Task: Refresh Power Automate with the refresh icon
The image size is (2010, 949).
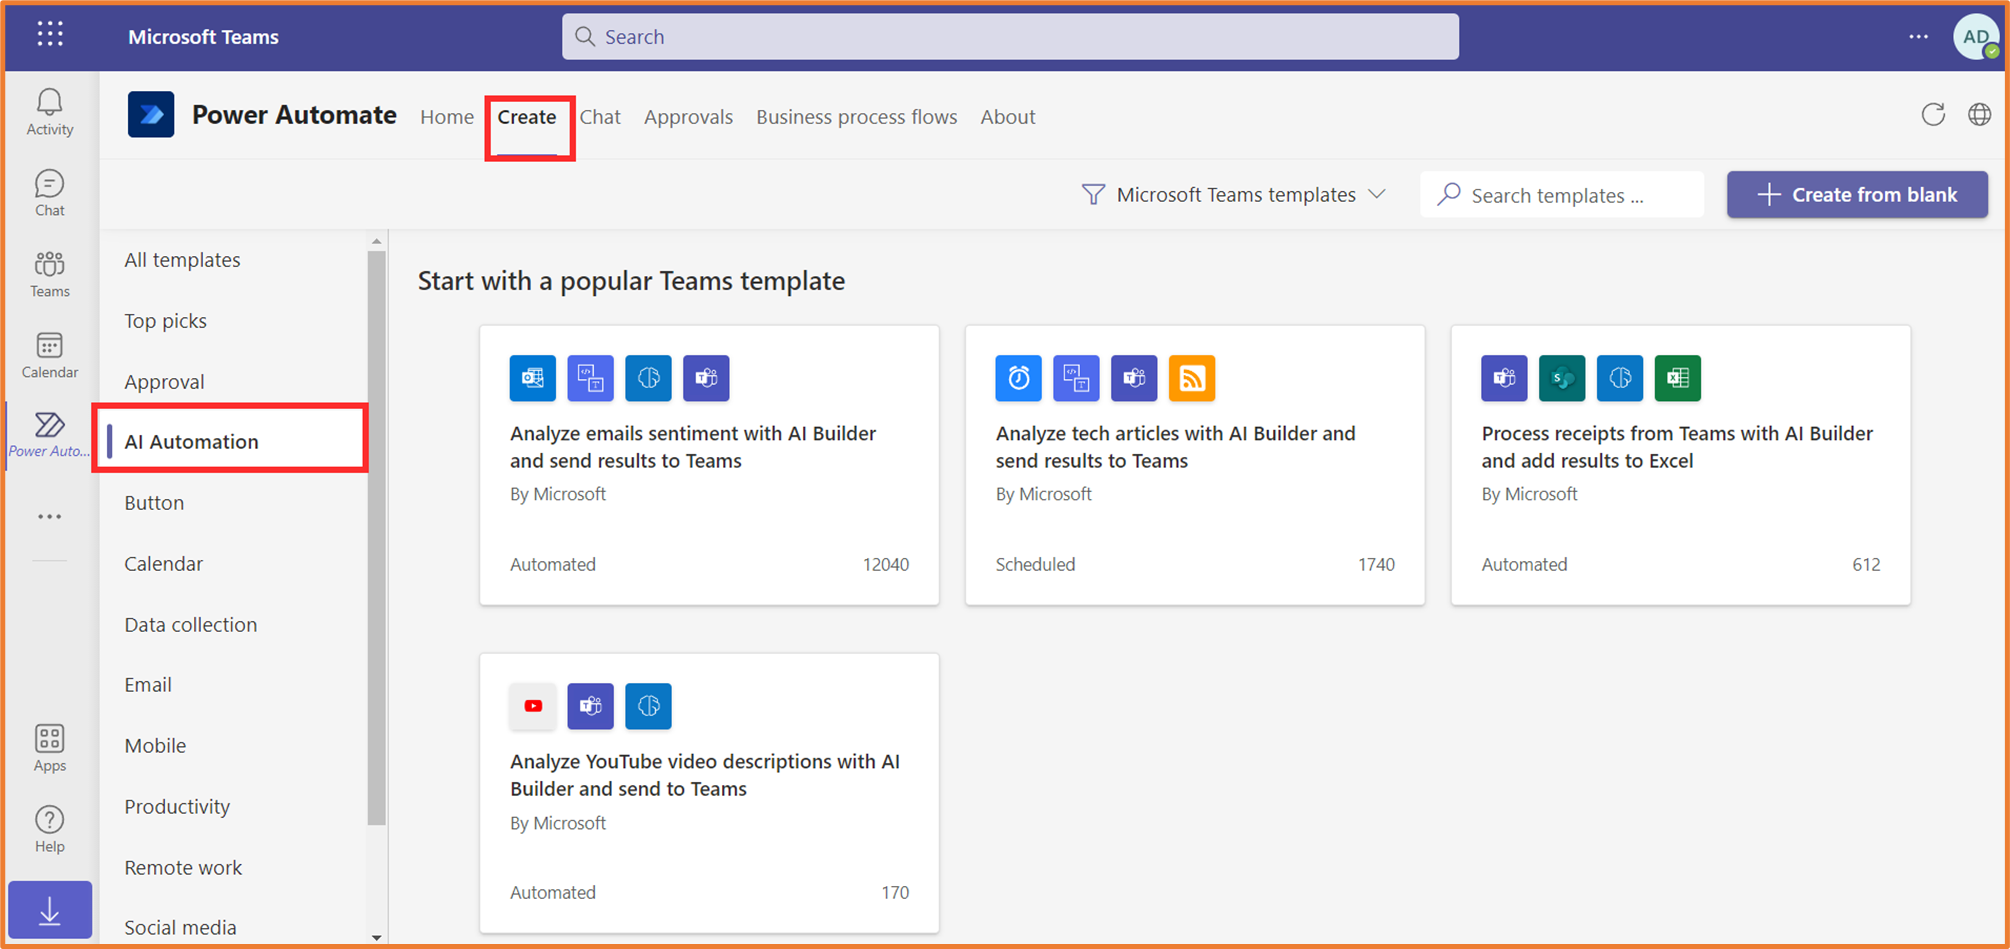Action: pos(1932,114)
